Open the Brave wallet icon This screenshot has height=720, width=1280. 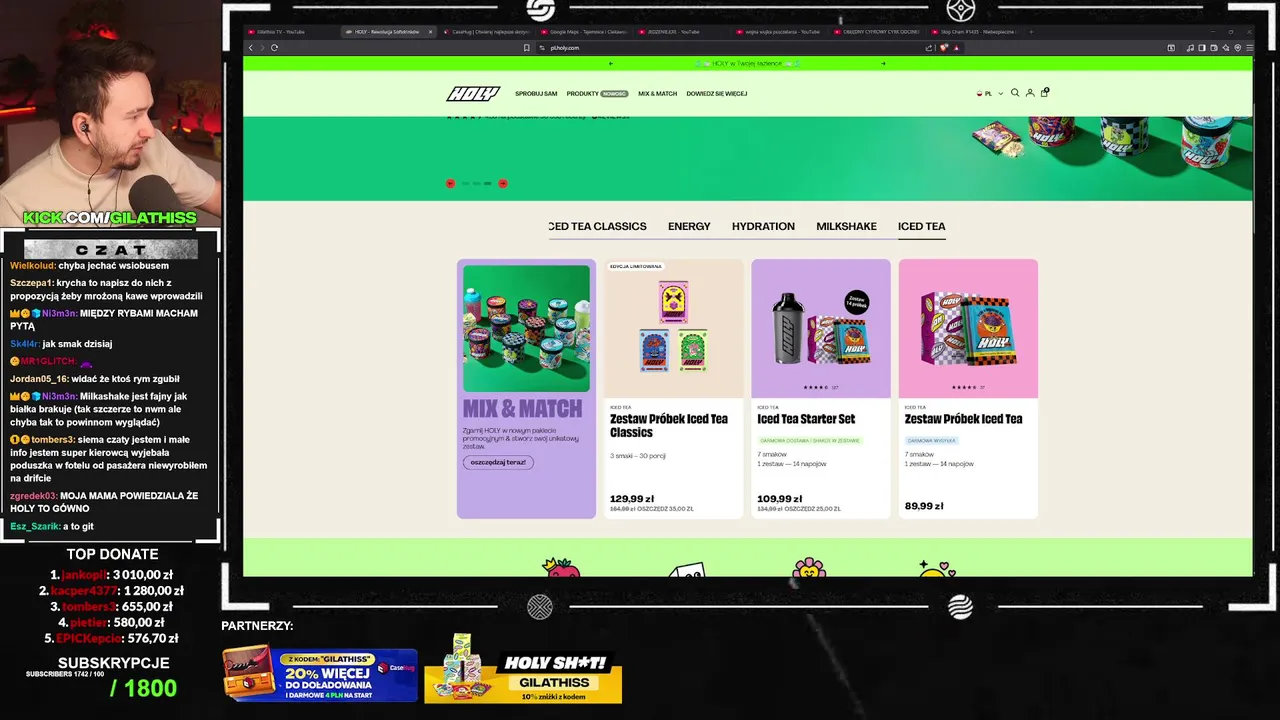coord(1214,48)
